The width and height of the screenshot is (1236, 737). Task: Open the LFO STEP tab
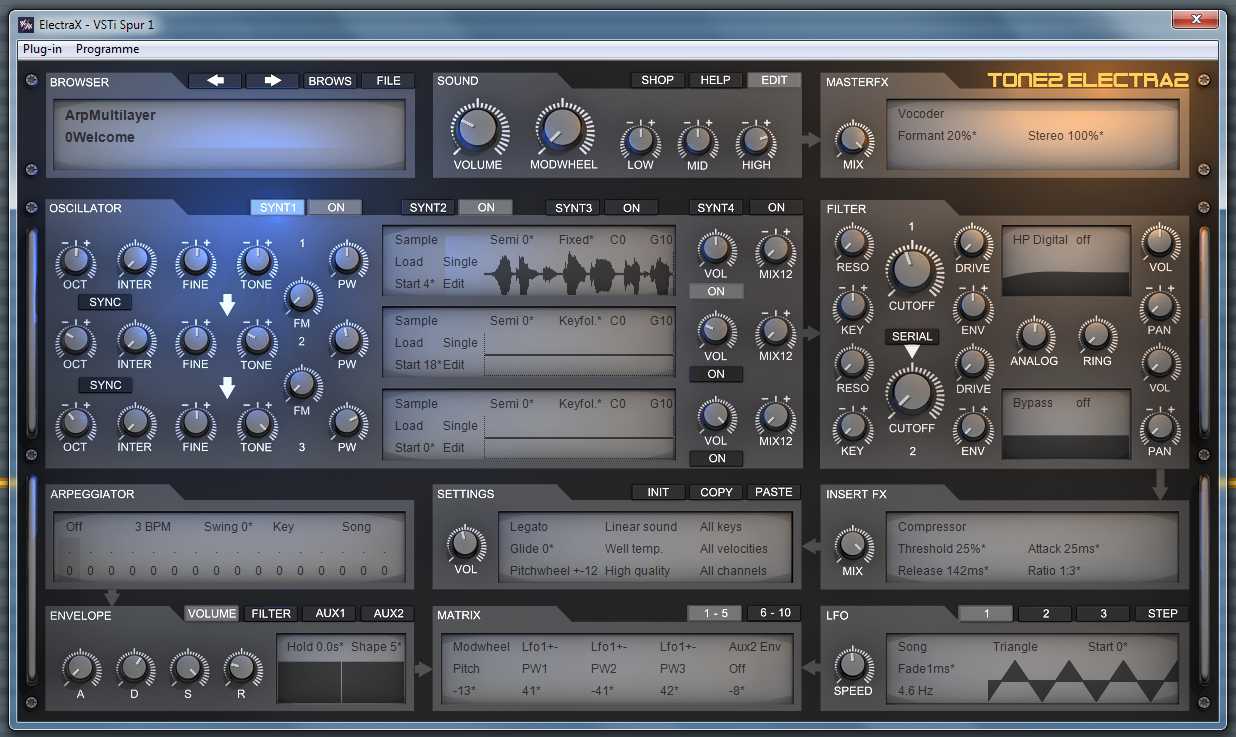tap(1162, 614)
